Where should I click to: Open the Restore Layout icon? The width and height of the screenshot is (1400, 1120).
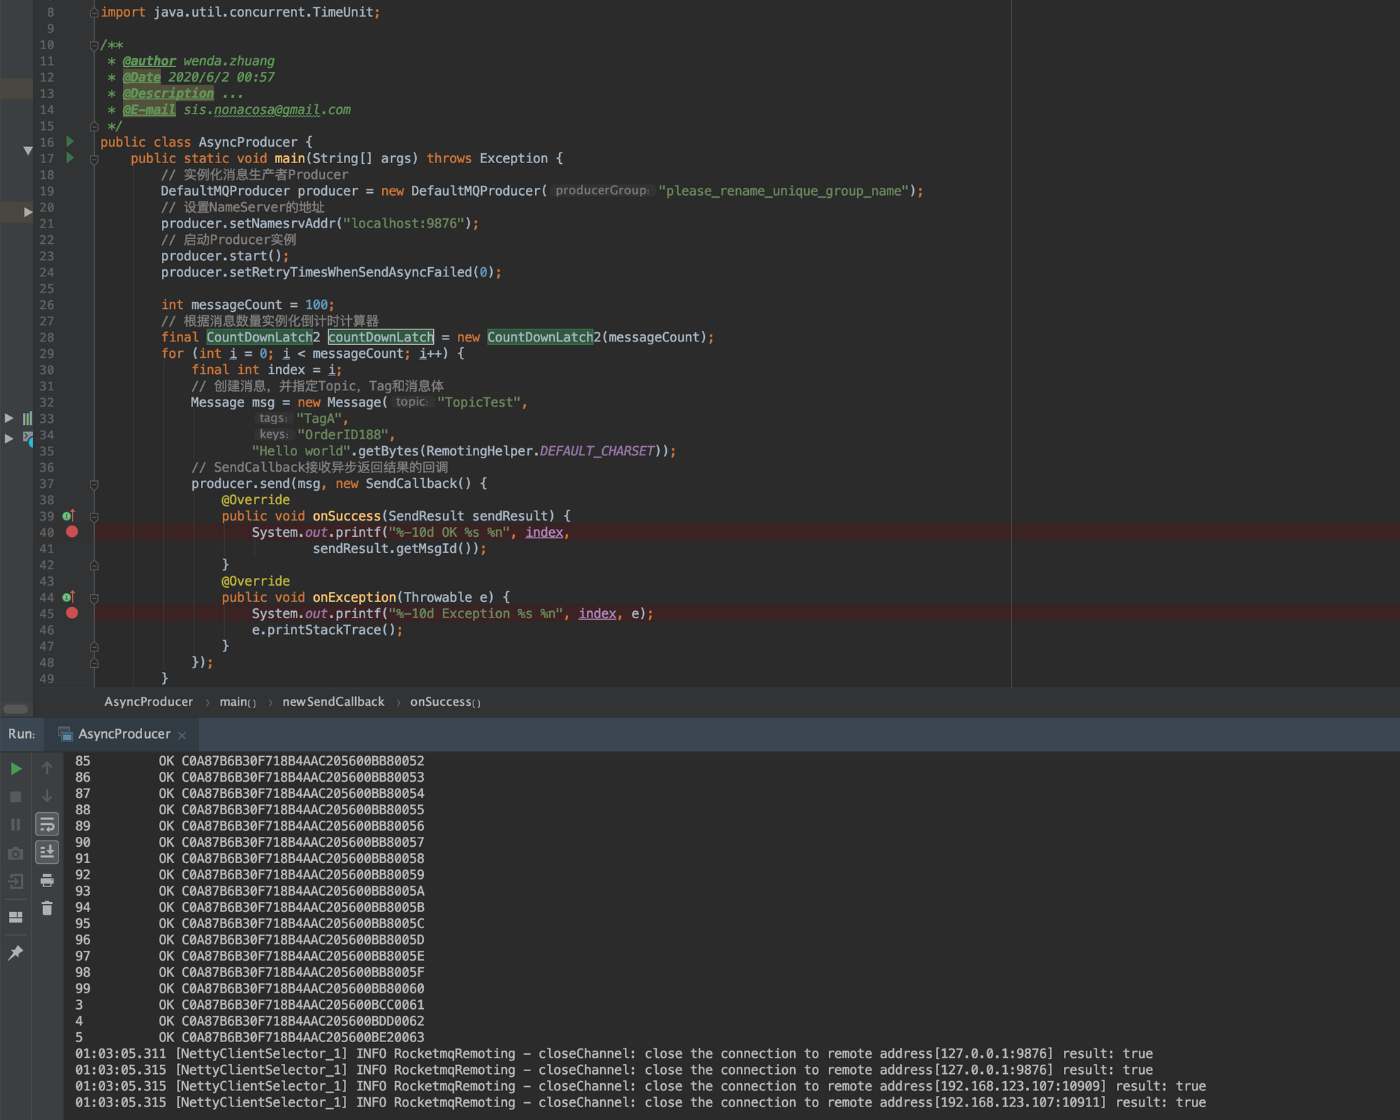tap(16, 917)
